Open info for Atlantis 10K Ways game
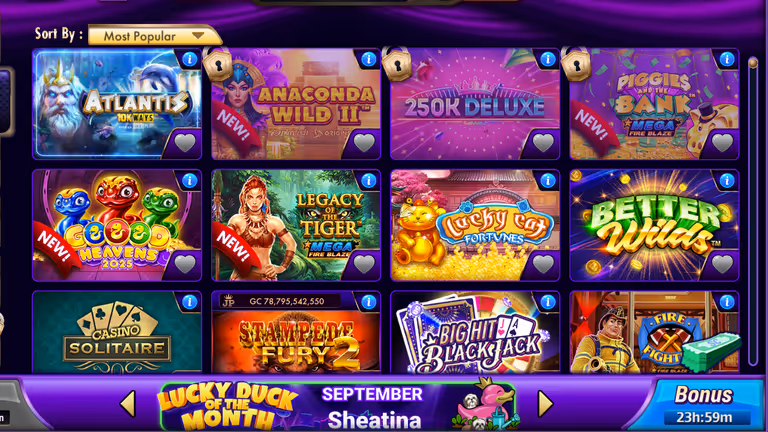This screenshot has width=768, height=432. (189, 59)
